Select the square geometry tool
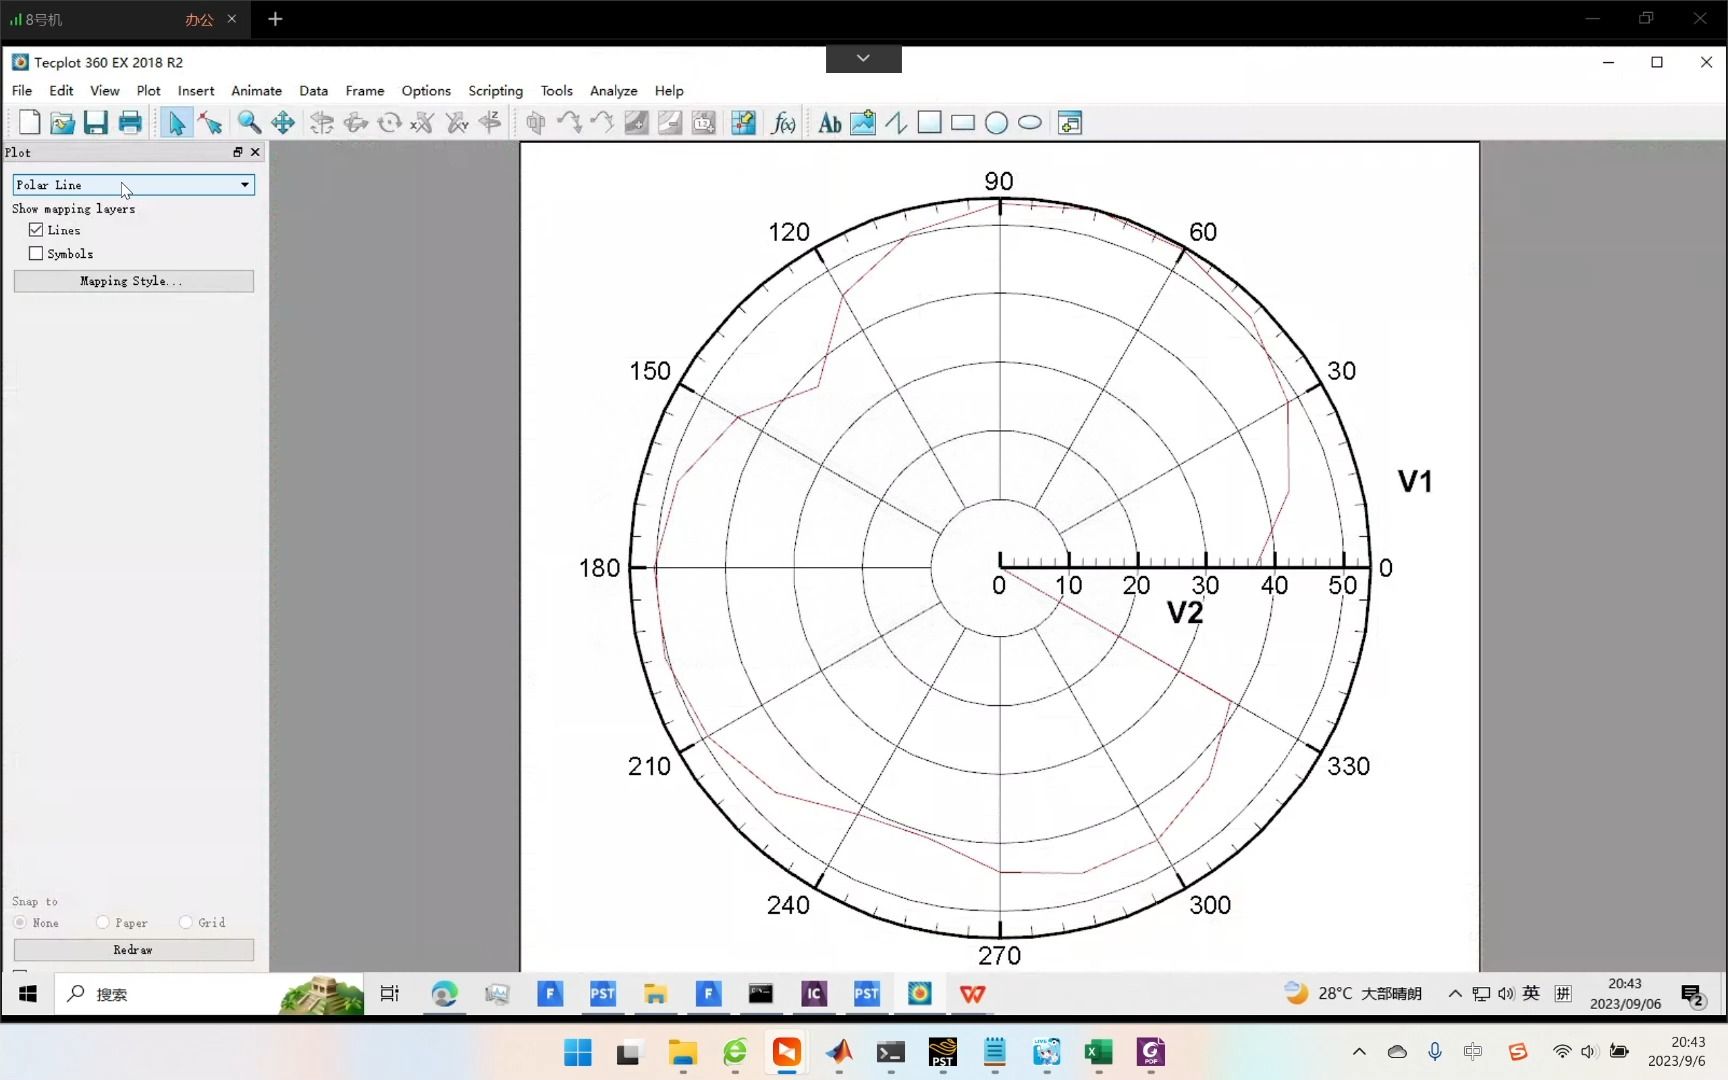Screen dimensions: 1728x1080 929,123
